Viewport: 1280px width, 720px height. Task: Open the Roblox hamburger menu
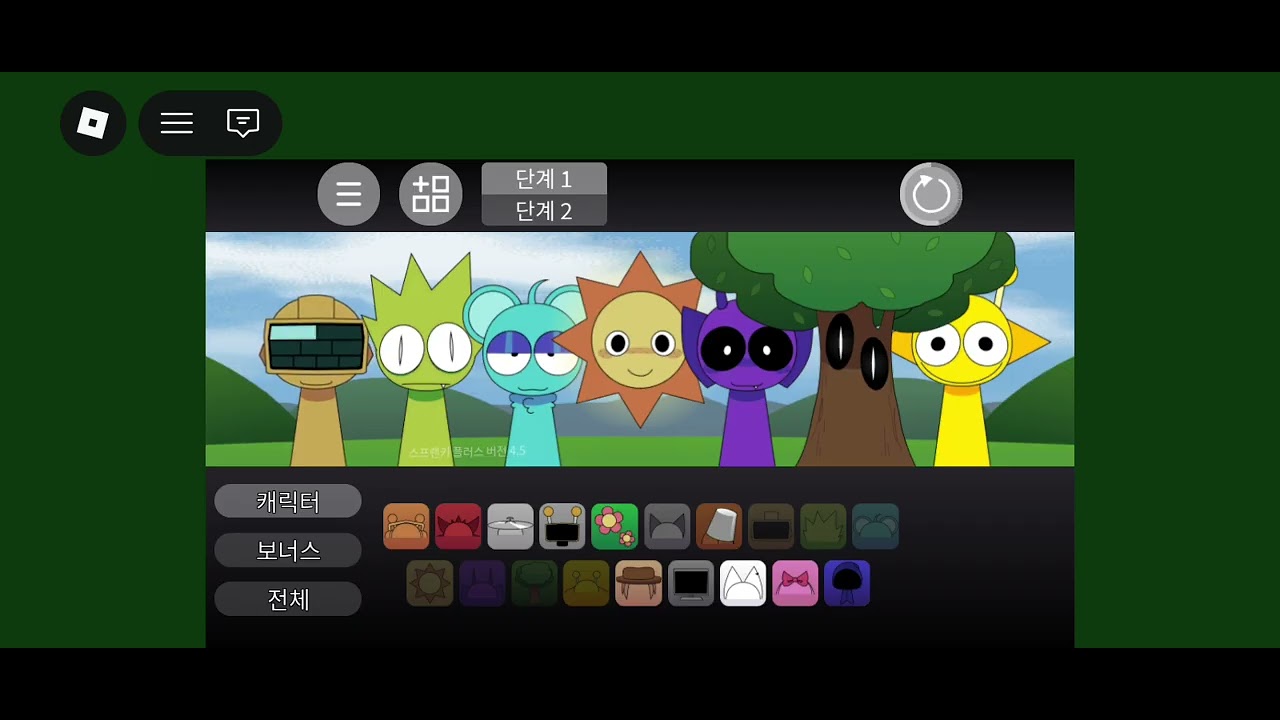177,123
